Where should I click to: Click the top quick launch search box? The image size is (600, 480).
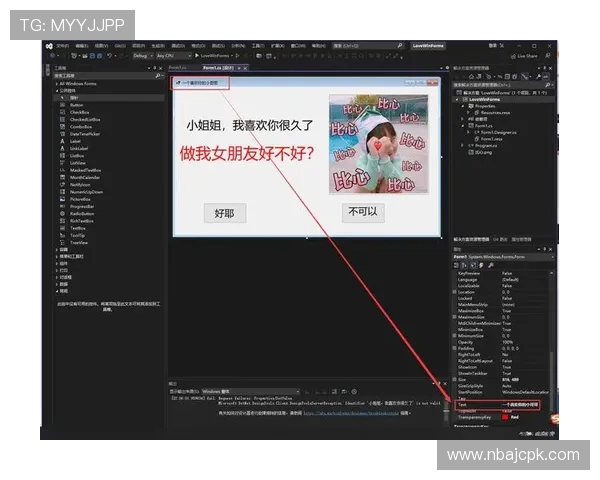tap(368, 46)
